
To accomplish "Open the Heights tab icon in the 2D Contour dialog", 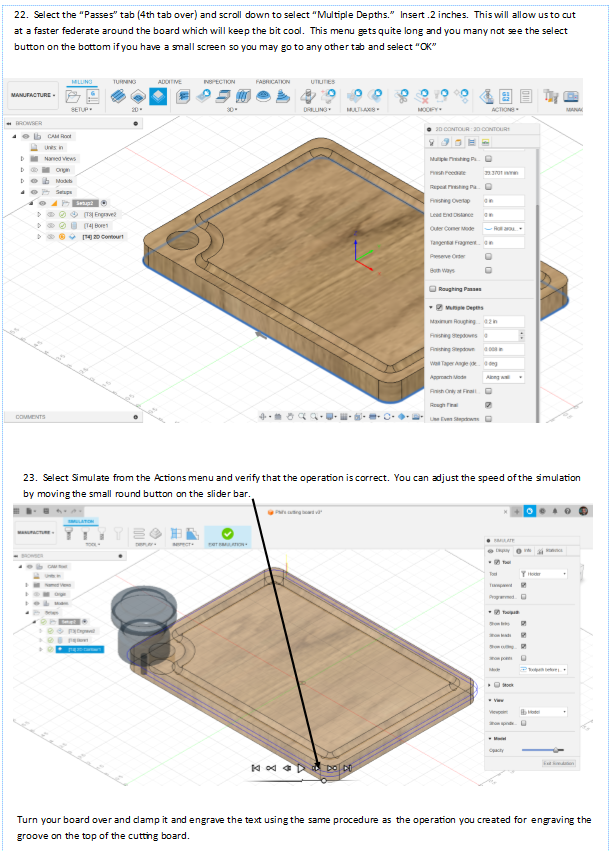I will coord(458,142).
